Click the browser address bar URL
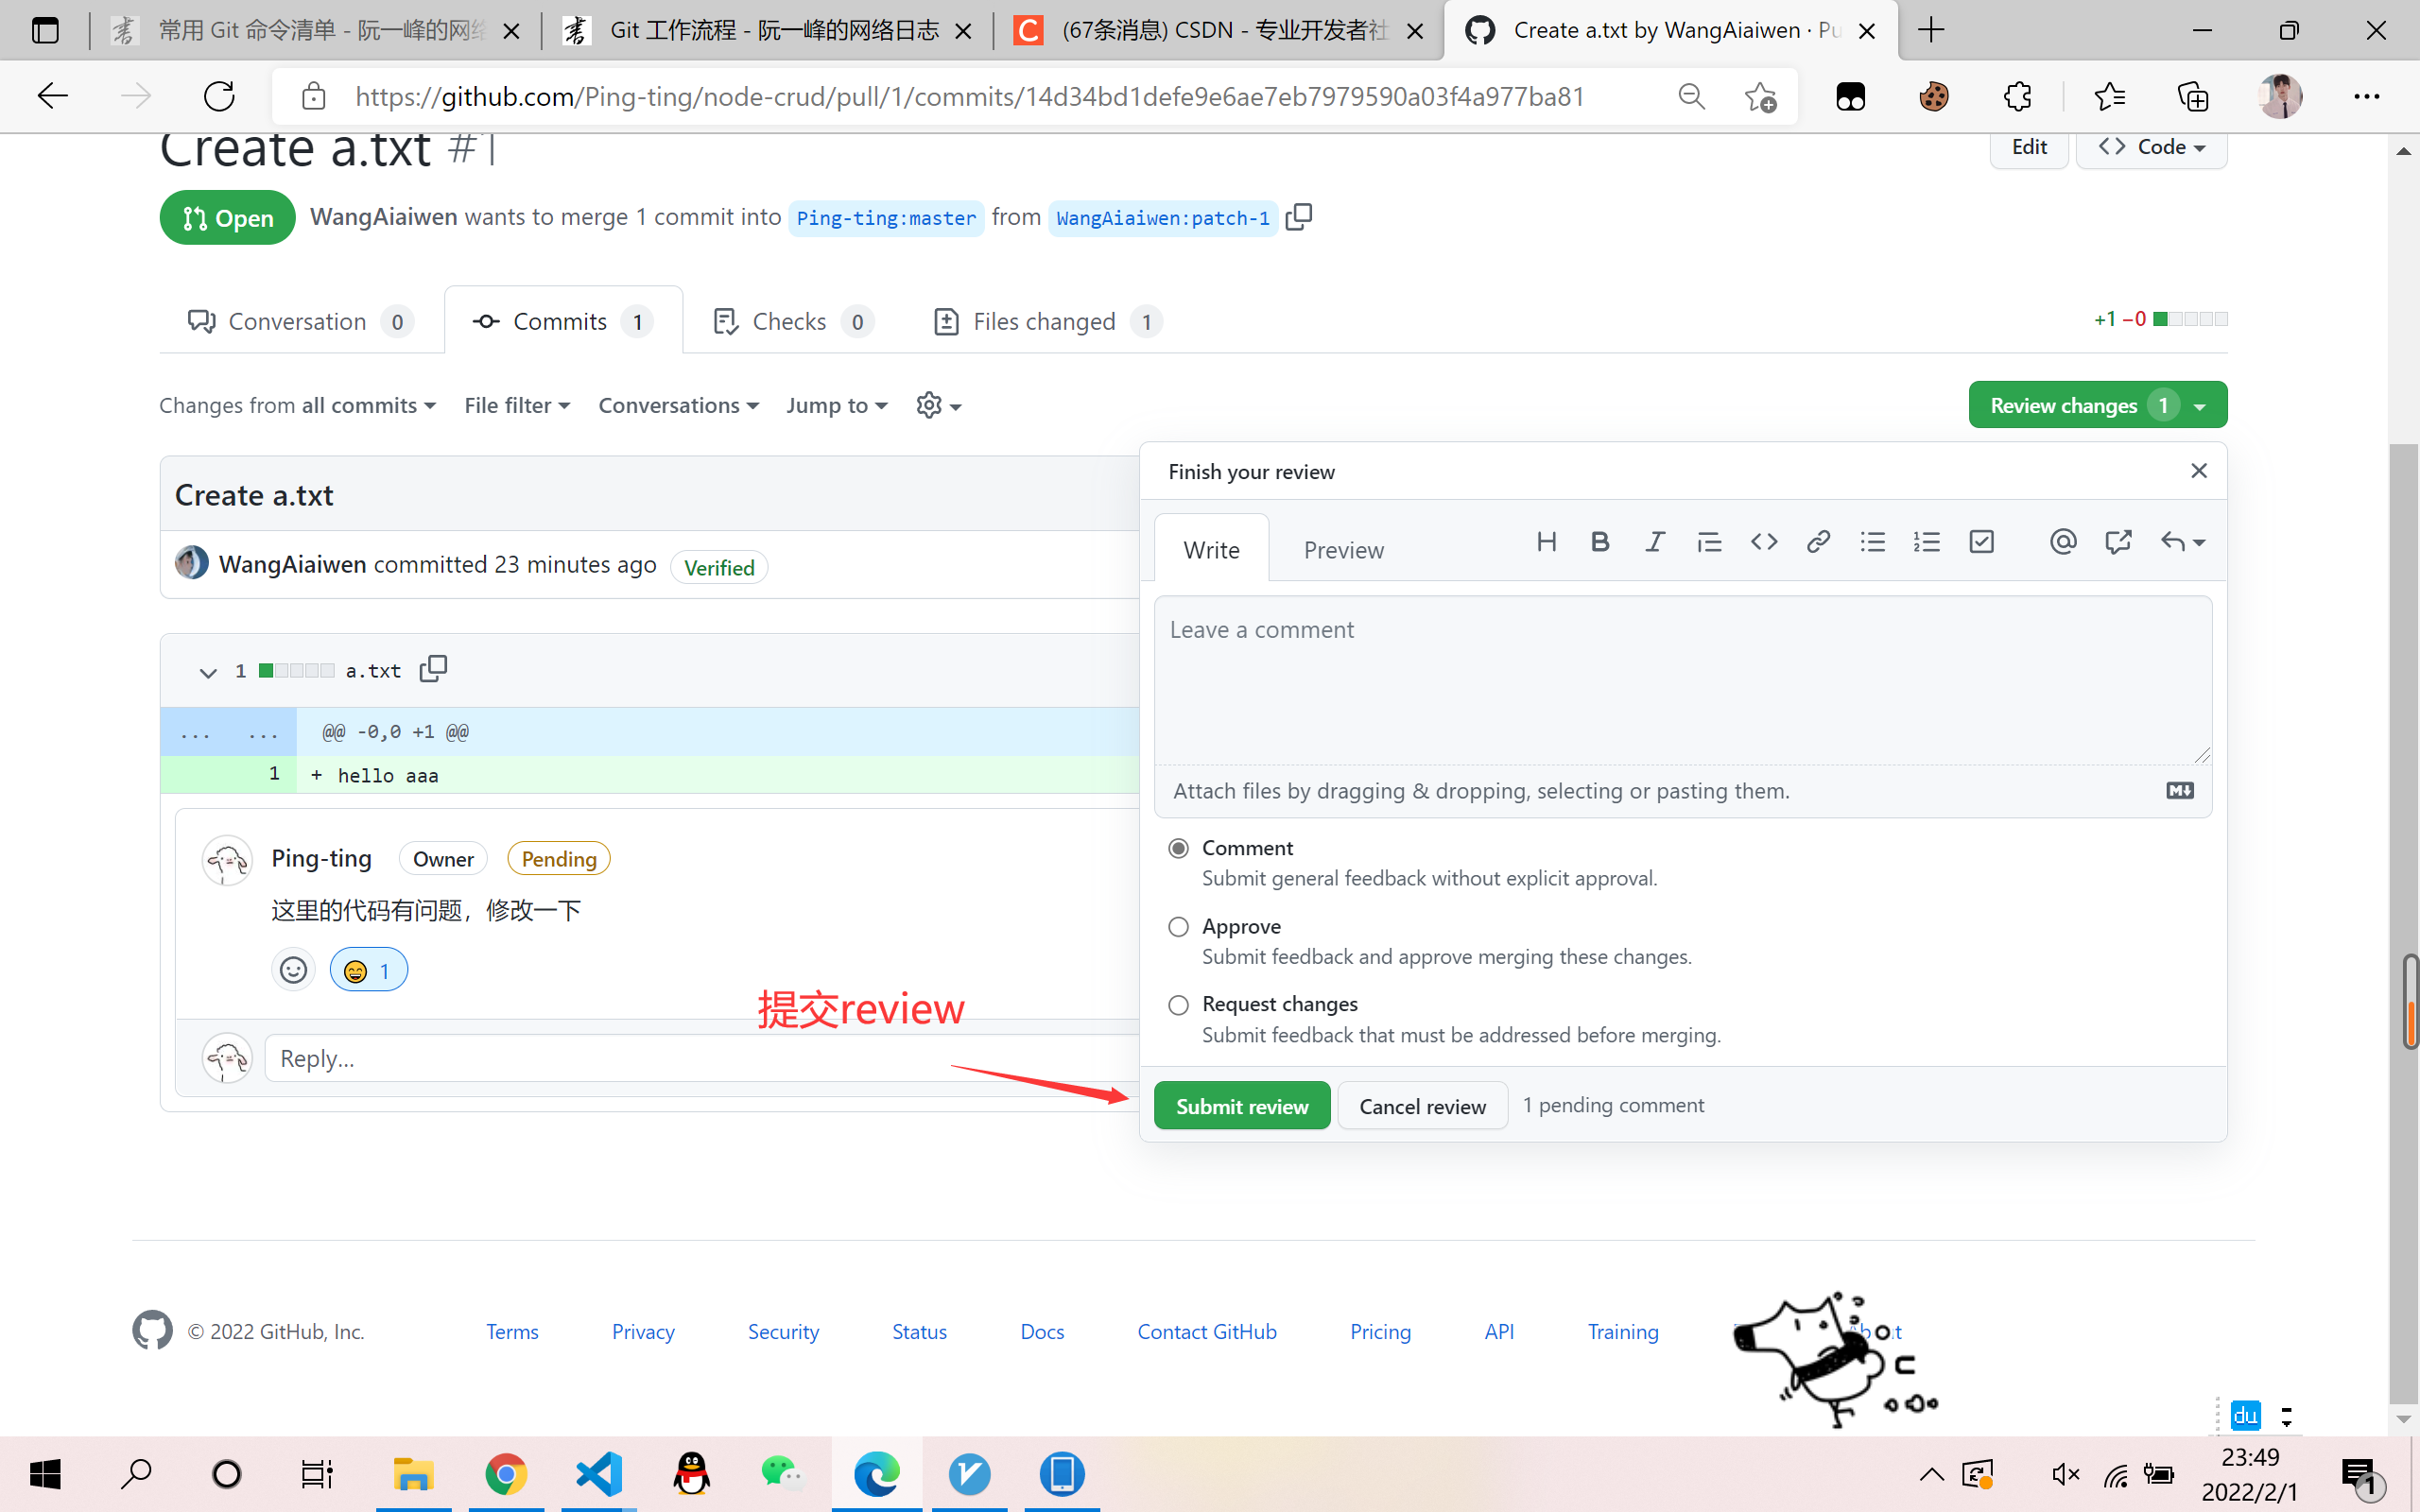This screenshot has width=2420, height=1512. (x=969, y=97)
